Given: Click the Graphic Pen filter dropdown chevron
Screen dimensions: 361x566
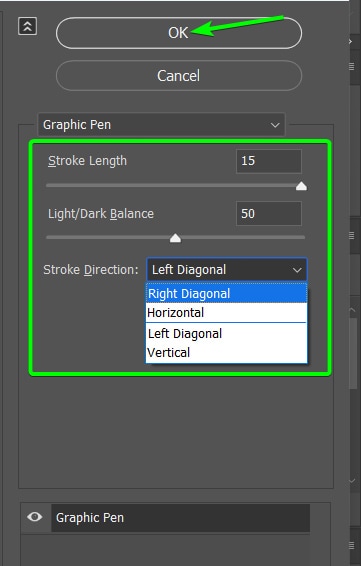Looking at the screenshot, I should 275,125.
